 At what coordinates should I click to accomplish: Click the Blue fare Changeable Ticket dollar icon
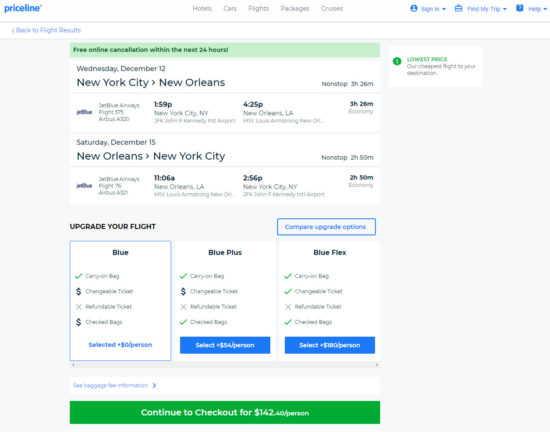[79, 291]
